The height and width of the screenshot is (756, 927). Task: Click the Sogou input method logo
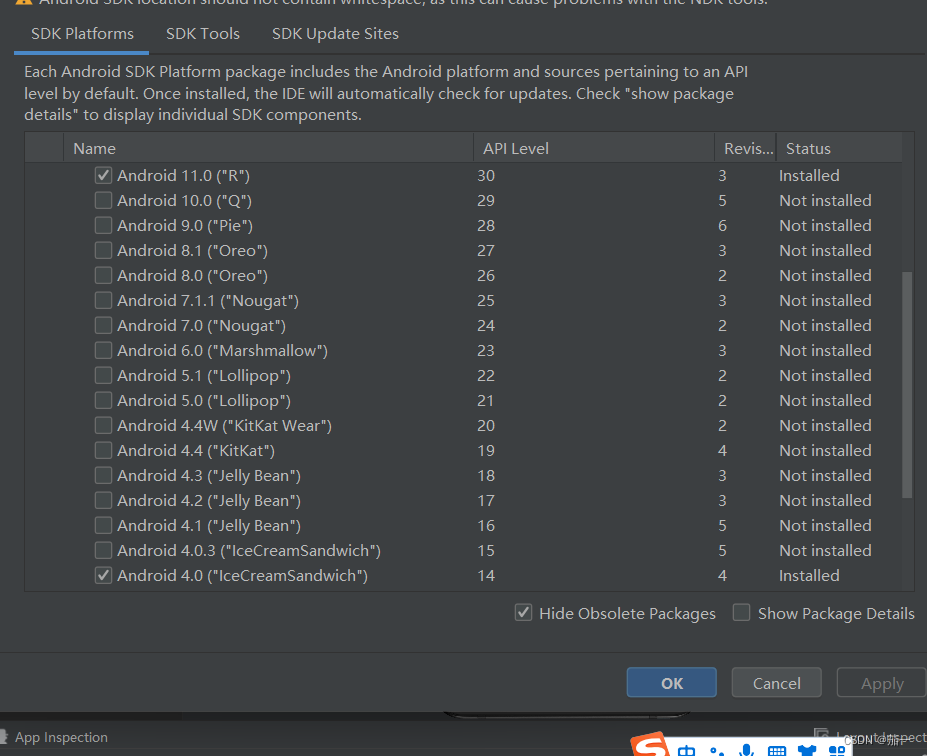(650, 746)
